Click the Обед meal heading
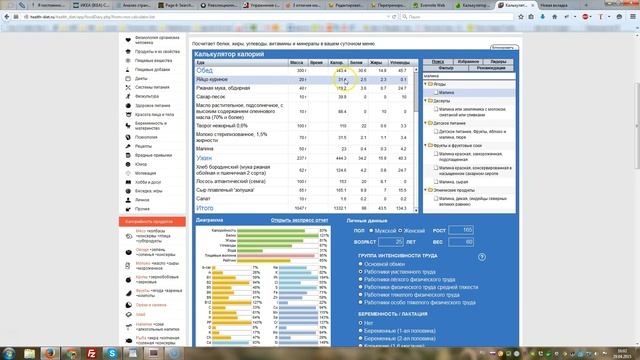 204,71
